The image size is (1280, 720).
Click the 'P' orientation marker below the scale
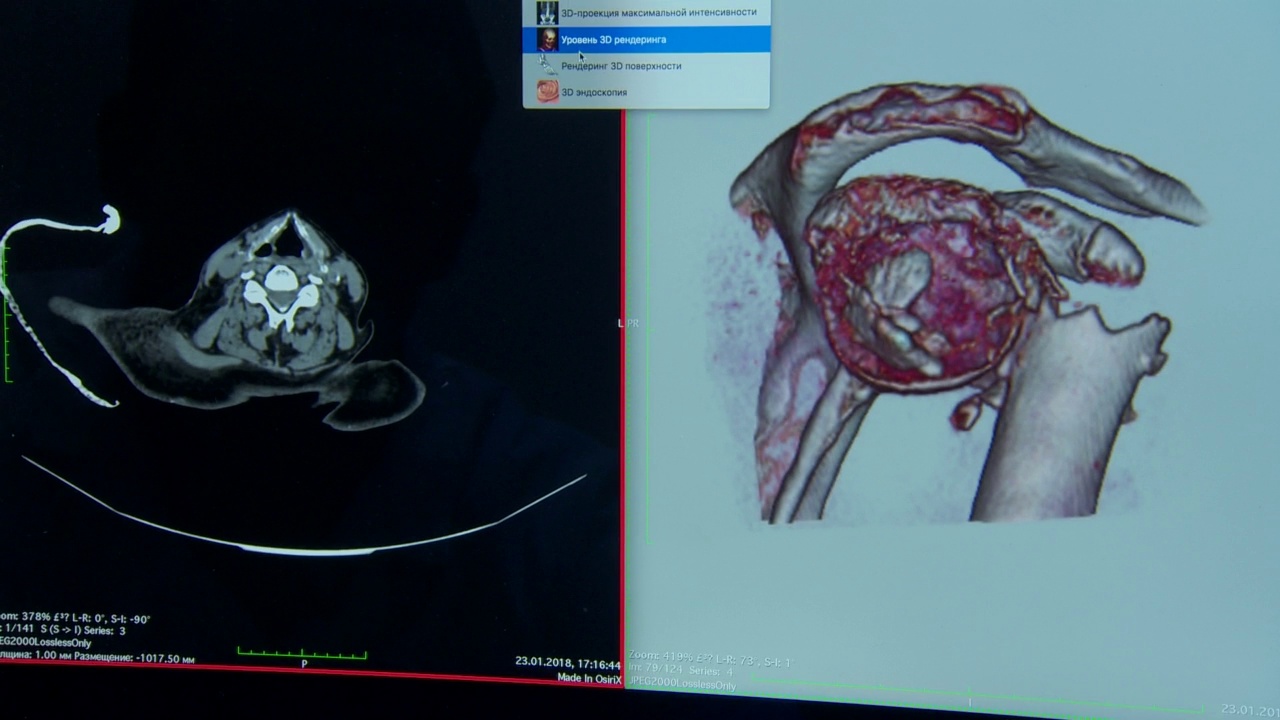tap(304, 664)
